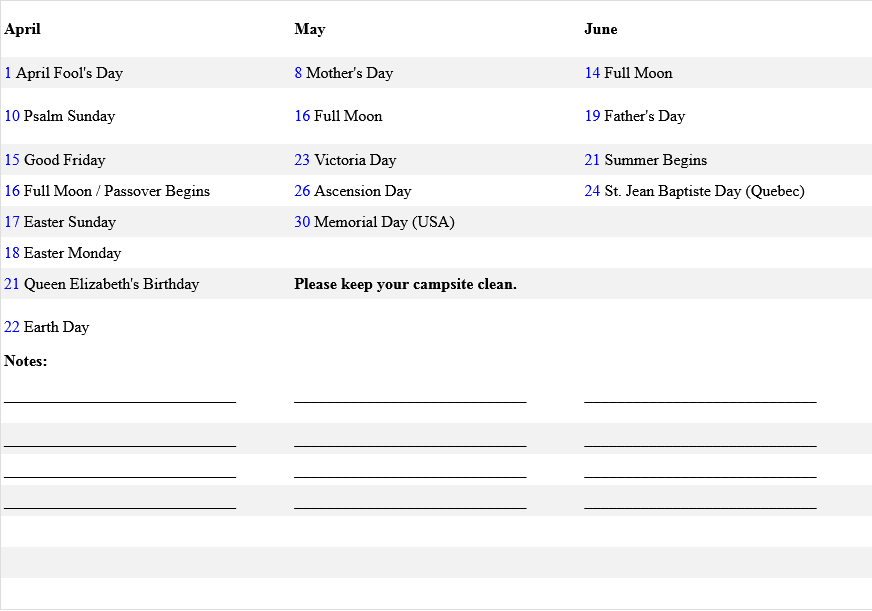The image size is (872, 611).
Task: Open the Earth Day date link
Action: point(12,327)
